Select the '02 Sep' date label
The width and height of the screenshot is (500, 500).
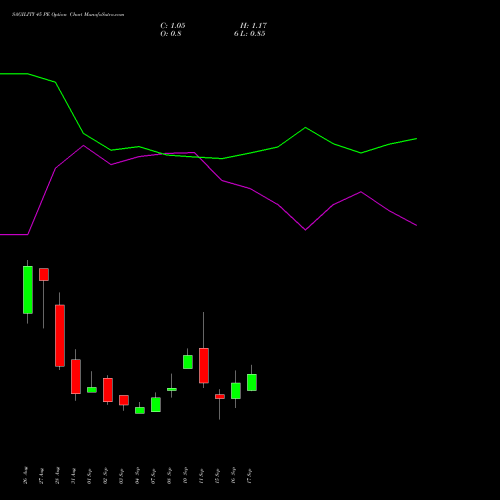point(106,475)
